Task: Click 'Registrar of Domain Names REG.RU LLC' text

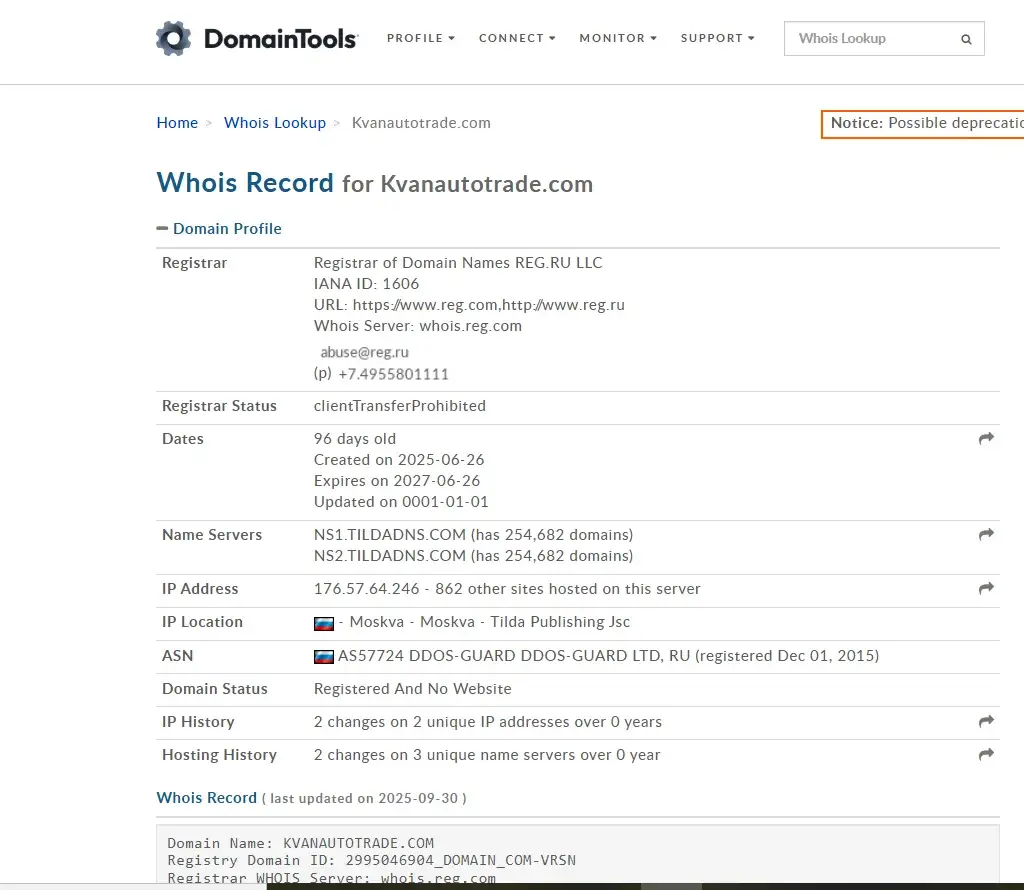Action: (458, 262)
